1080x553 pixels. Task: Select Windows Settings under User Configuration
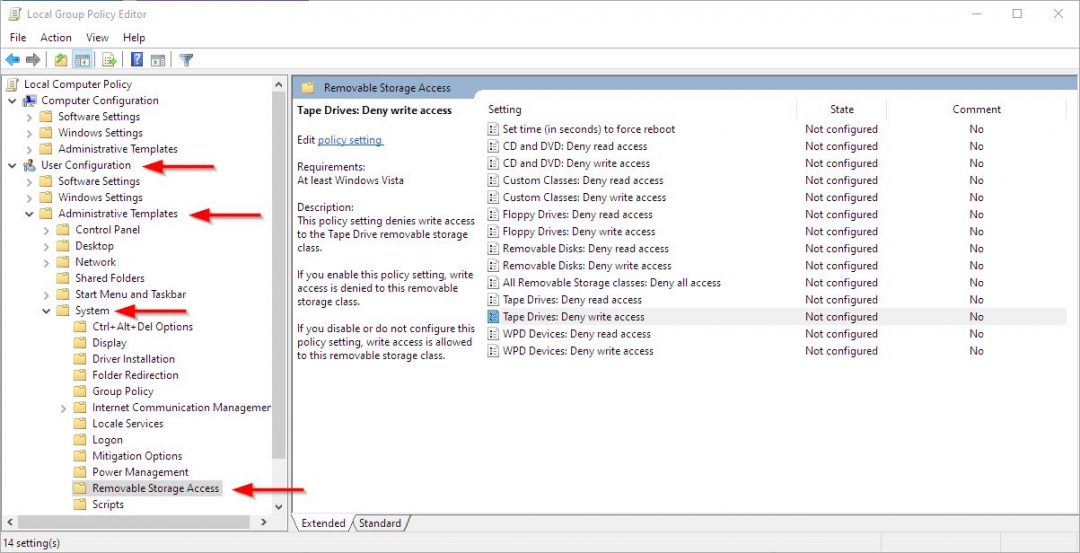point(100,198)
